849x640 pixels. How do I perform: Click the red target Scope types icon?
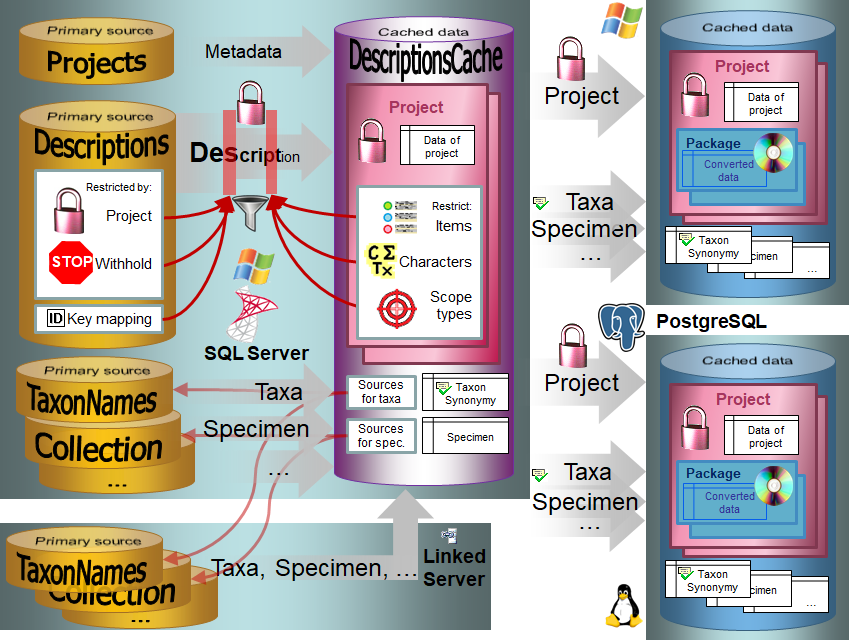396,310
